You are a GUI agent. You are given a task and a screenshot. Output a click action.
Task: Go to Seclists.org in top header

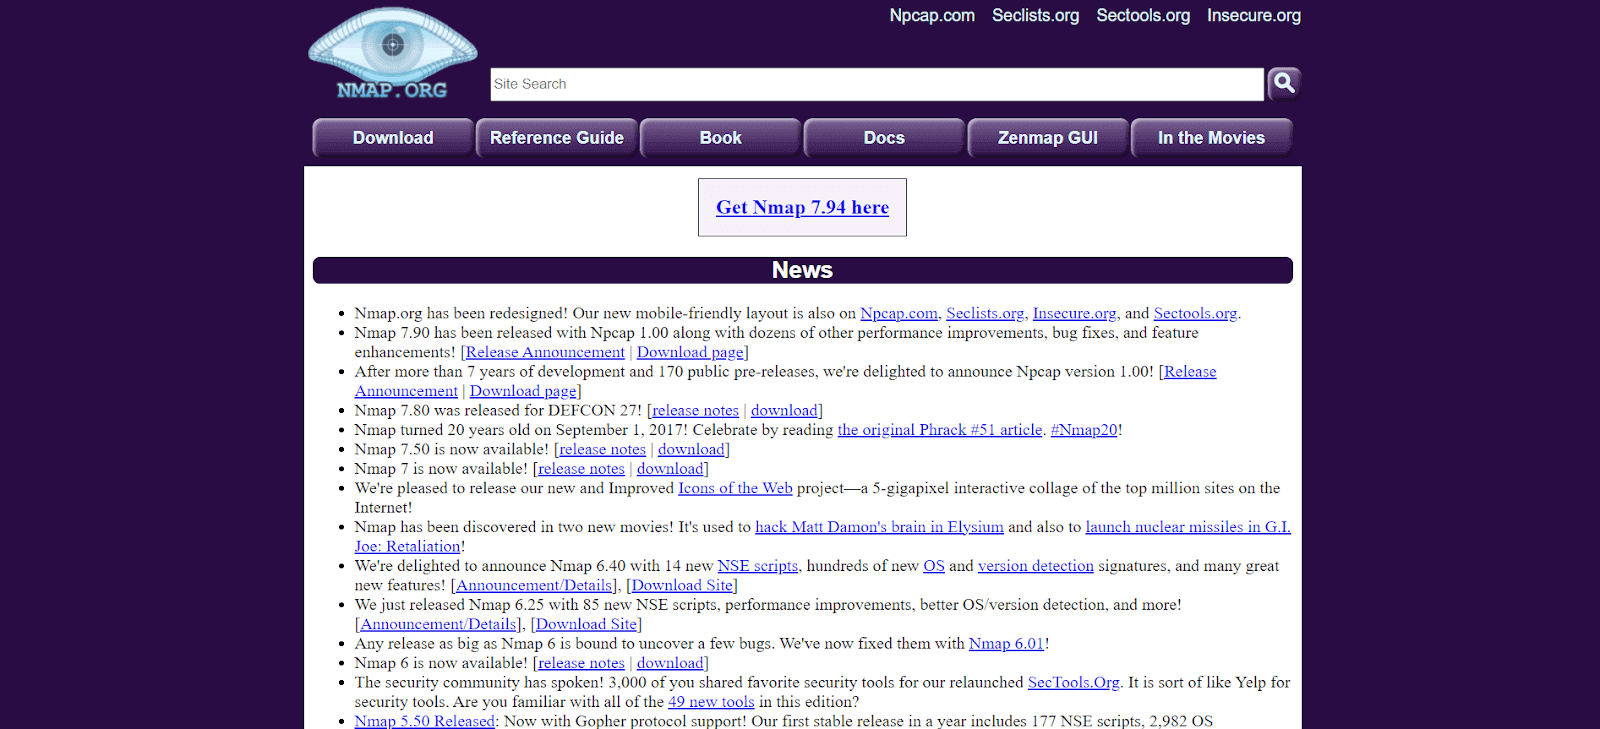click(x=1035, y=15)
